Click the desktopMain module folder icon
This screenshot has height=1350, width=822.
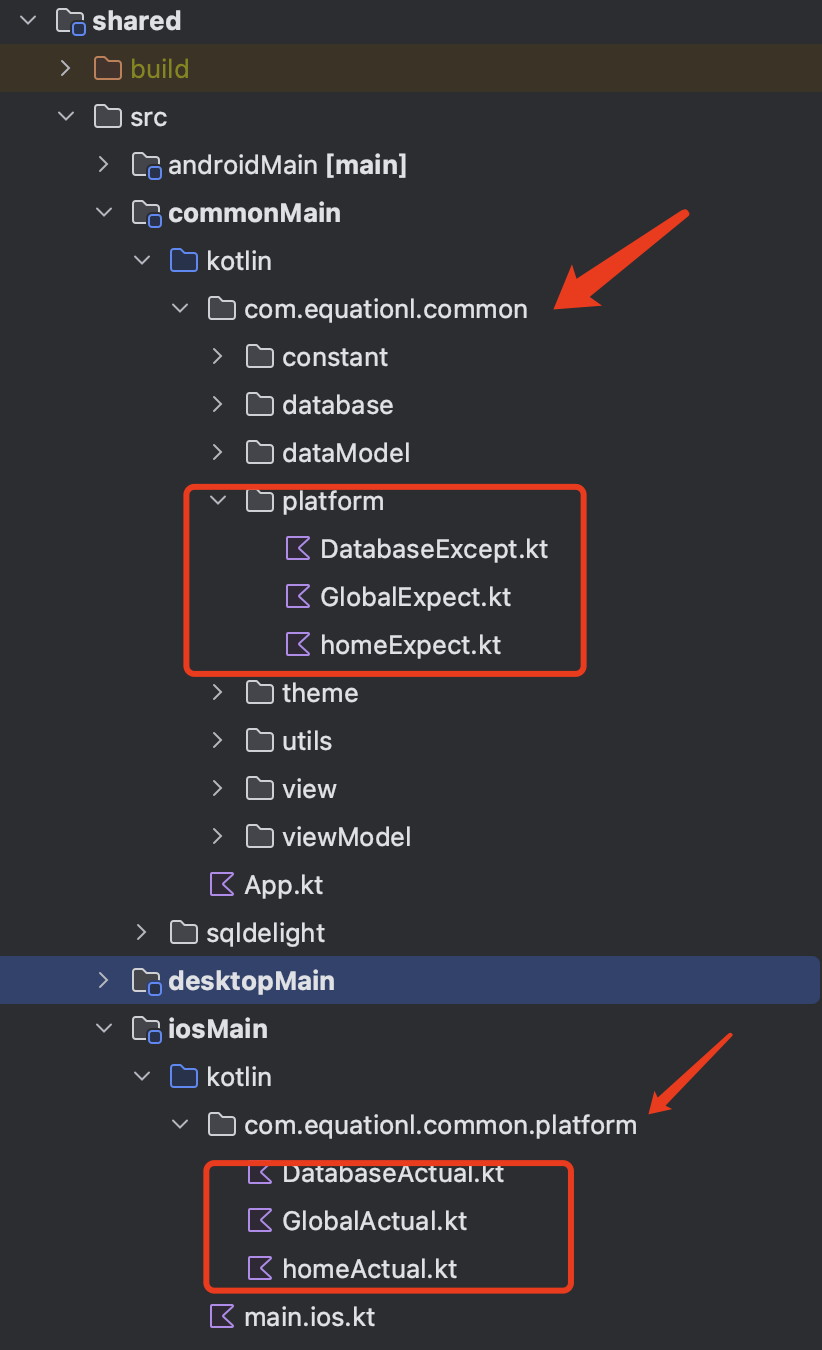146,981
